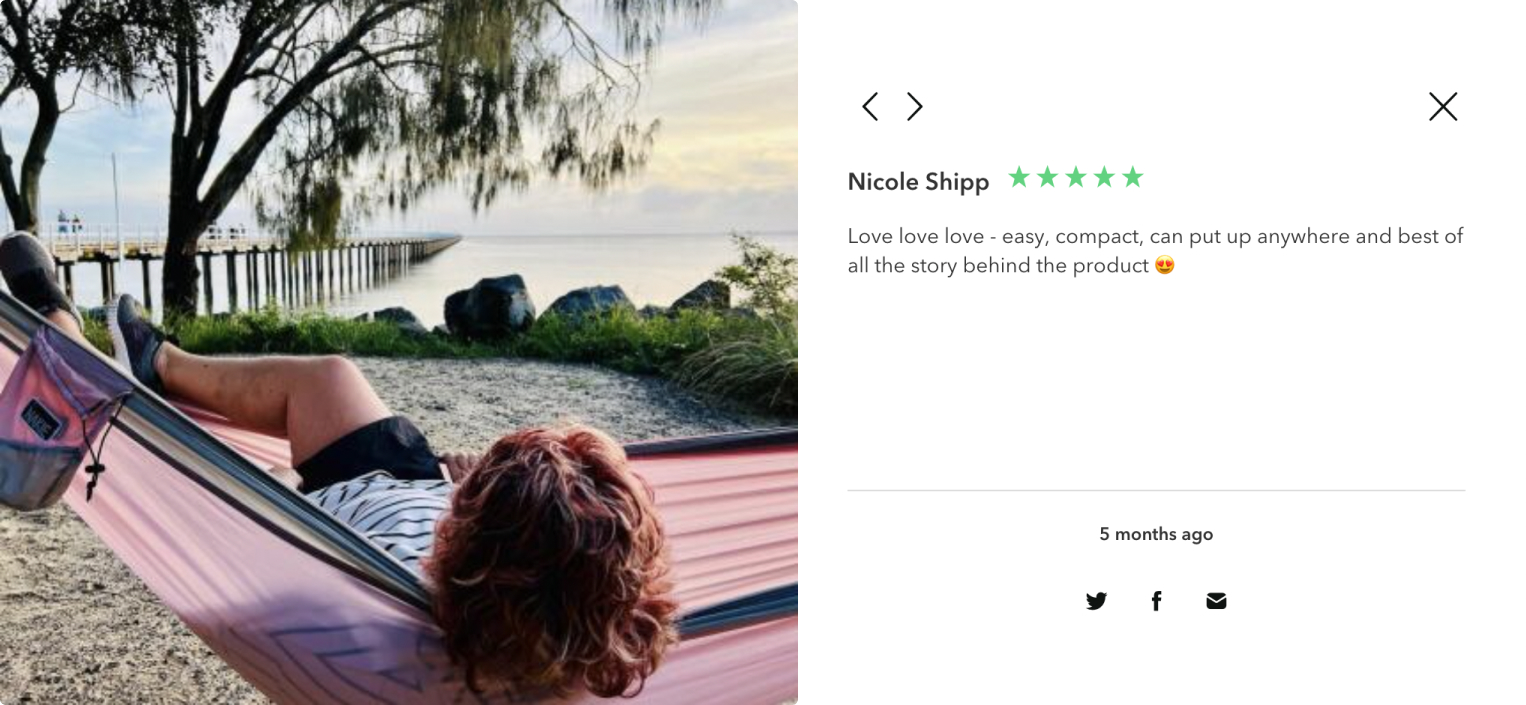This screenshot has height=705, width=1526.
Task: Click the second green rating star
Action: (x=1047, y=178)
